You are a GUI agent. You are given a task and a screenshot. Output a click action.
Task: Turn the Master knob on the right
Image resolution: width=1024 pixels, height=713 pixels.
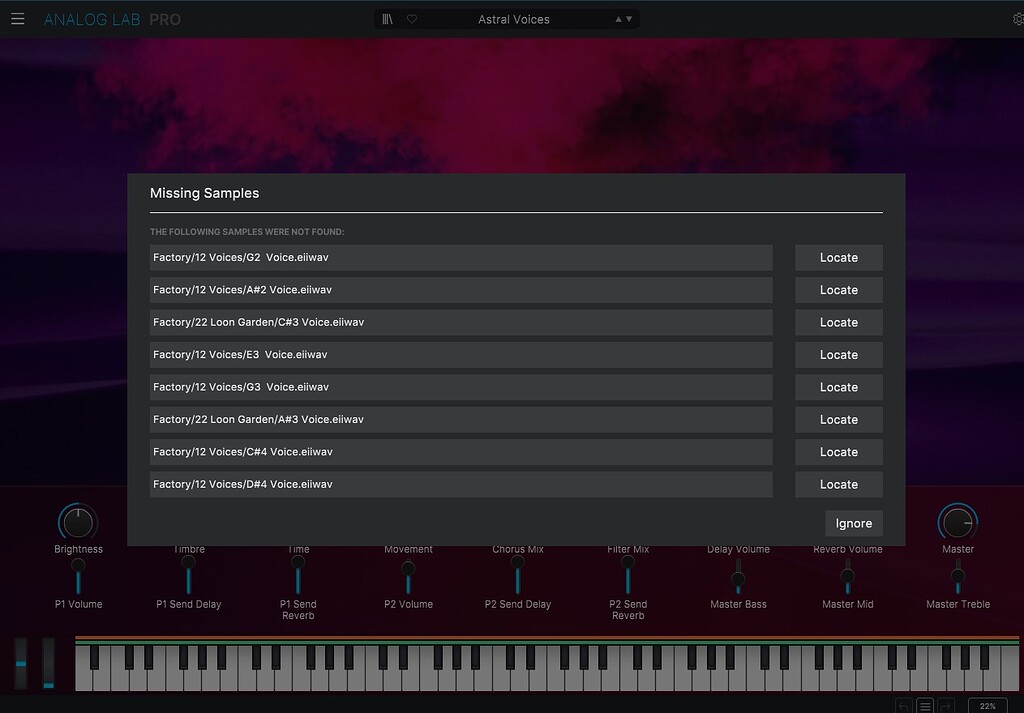[x=957, y=522]
